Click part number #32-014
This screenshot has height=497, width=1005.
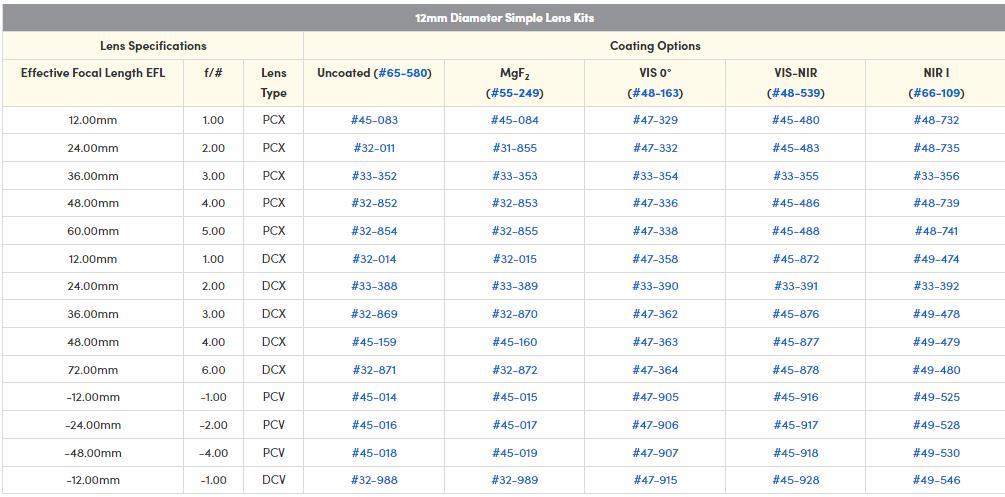pos(374,259)
